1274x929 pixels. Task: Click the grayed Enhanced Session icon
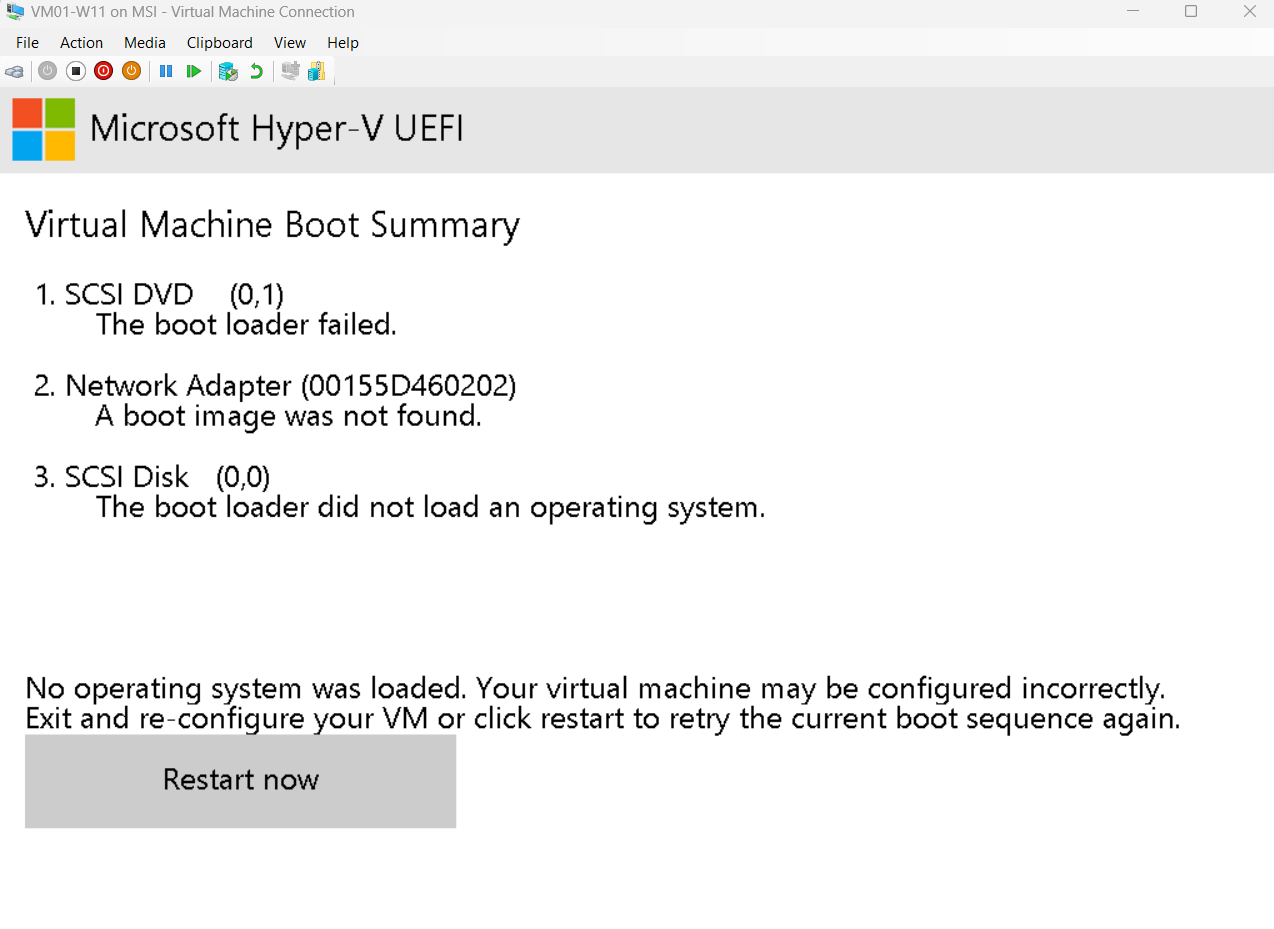tap(290, 71)
